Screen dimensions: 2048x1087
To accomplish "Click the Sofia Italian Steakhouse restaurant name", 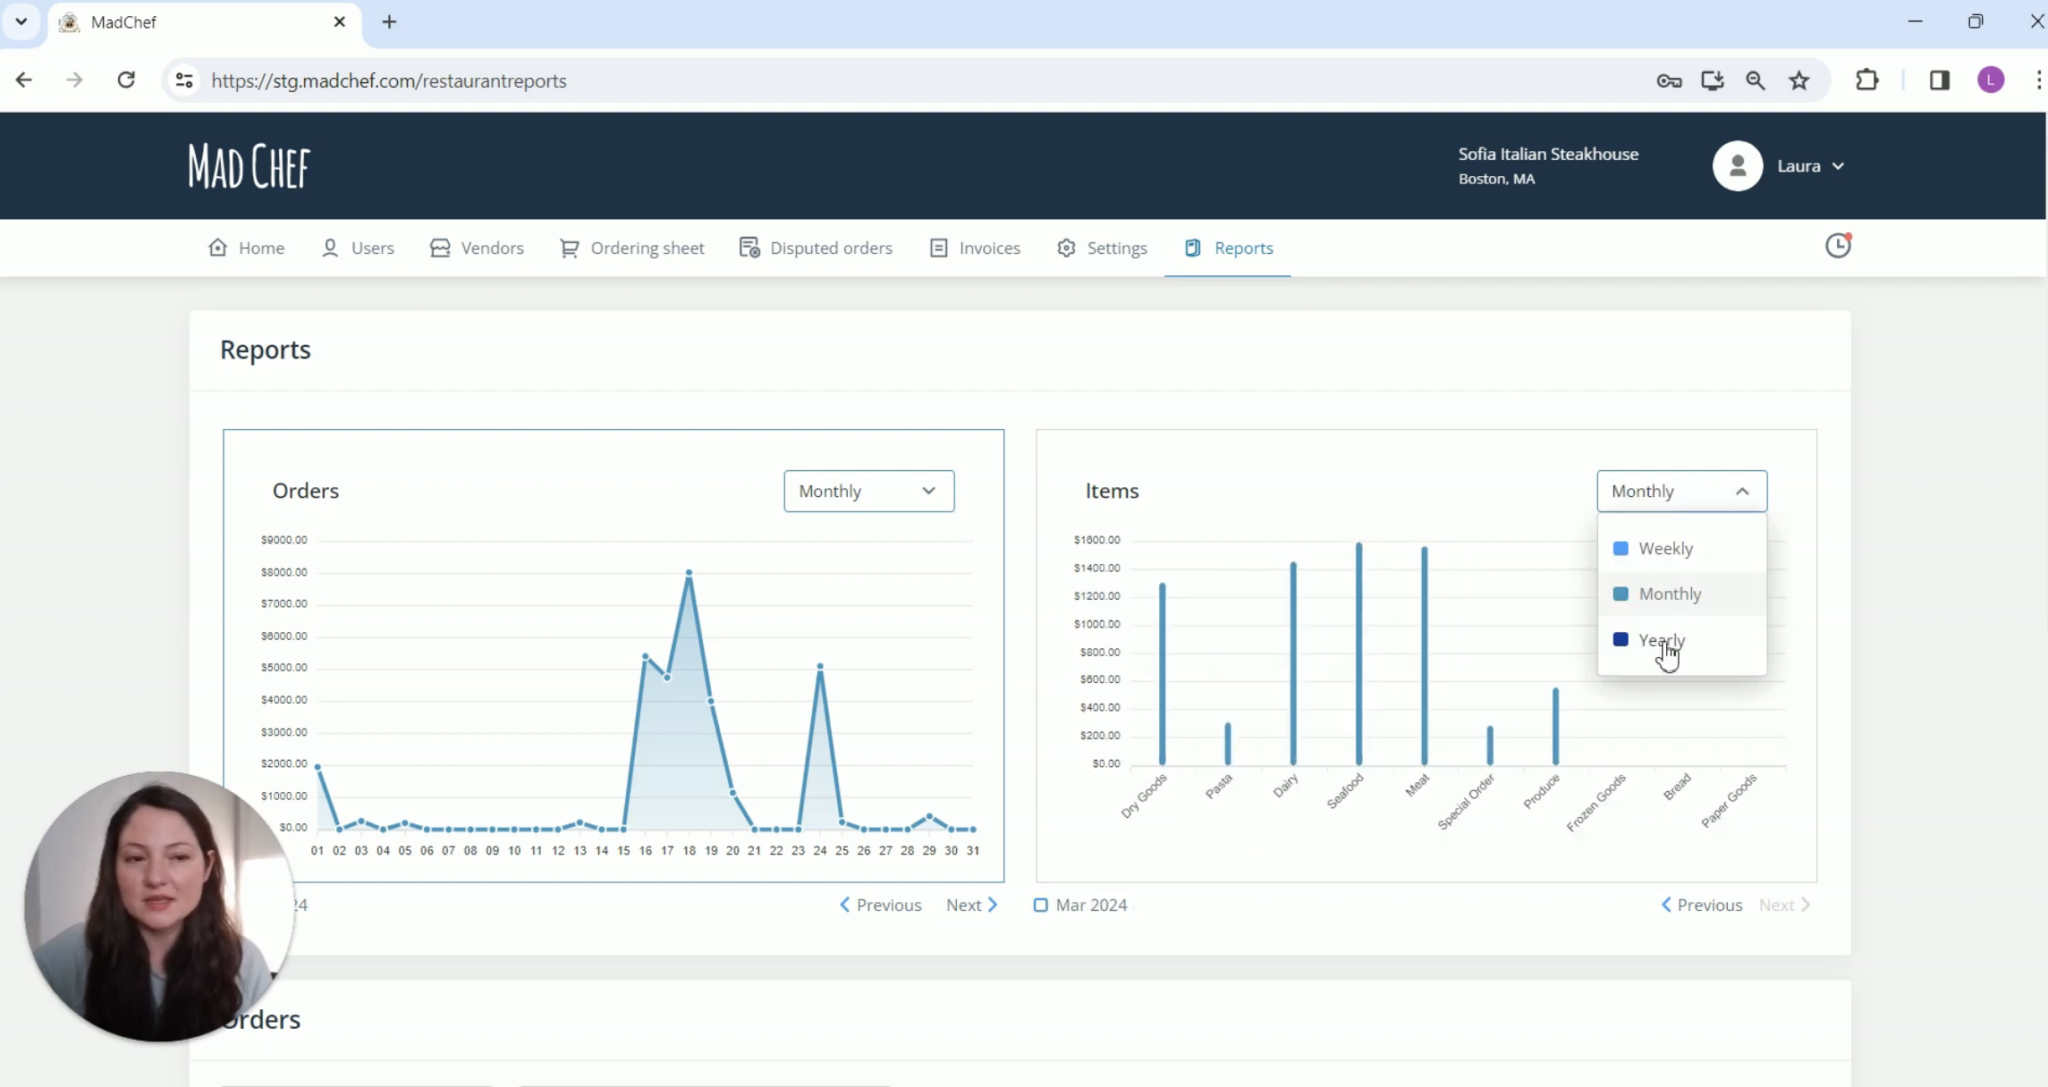I will (x=1548, y=154).
